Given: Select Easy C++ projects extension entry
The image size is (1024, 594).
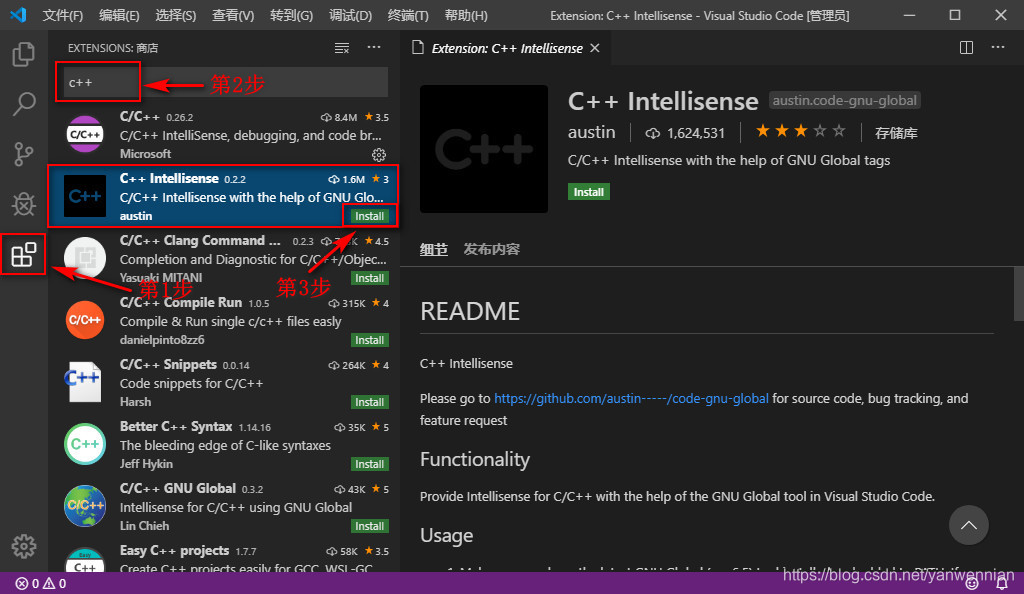Looking at the screenshot, I should pos(222,558).
